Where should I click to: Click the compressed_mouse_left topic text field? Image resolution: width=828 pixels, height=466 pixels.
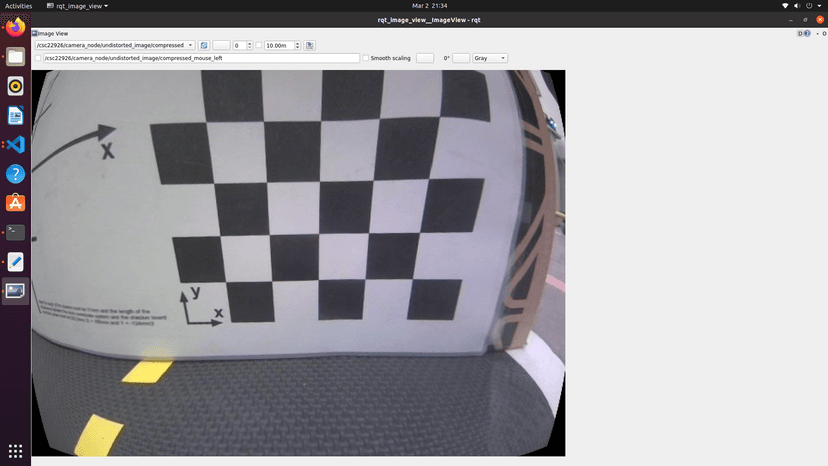click(x=200, y=58)
